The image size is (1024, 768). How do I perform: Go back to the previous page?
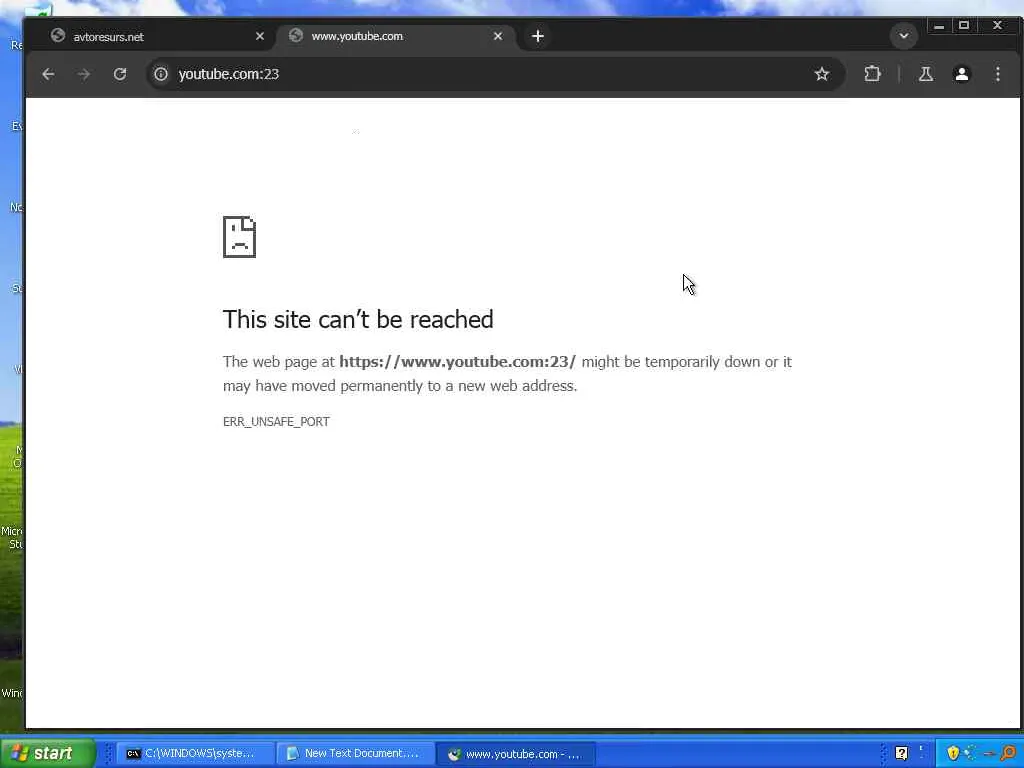pyautogui.click(x=48, y=74)
